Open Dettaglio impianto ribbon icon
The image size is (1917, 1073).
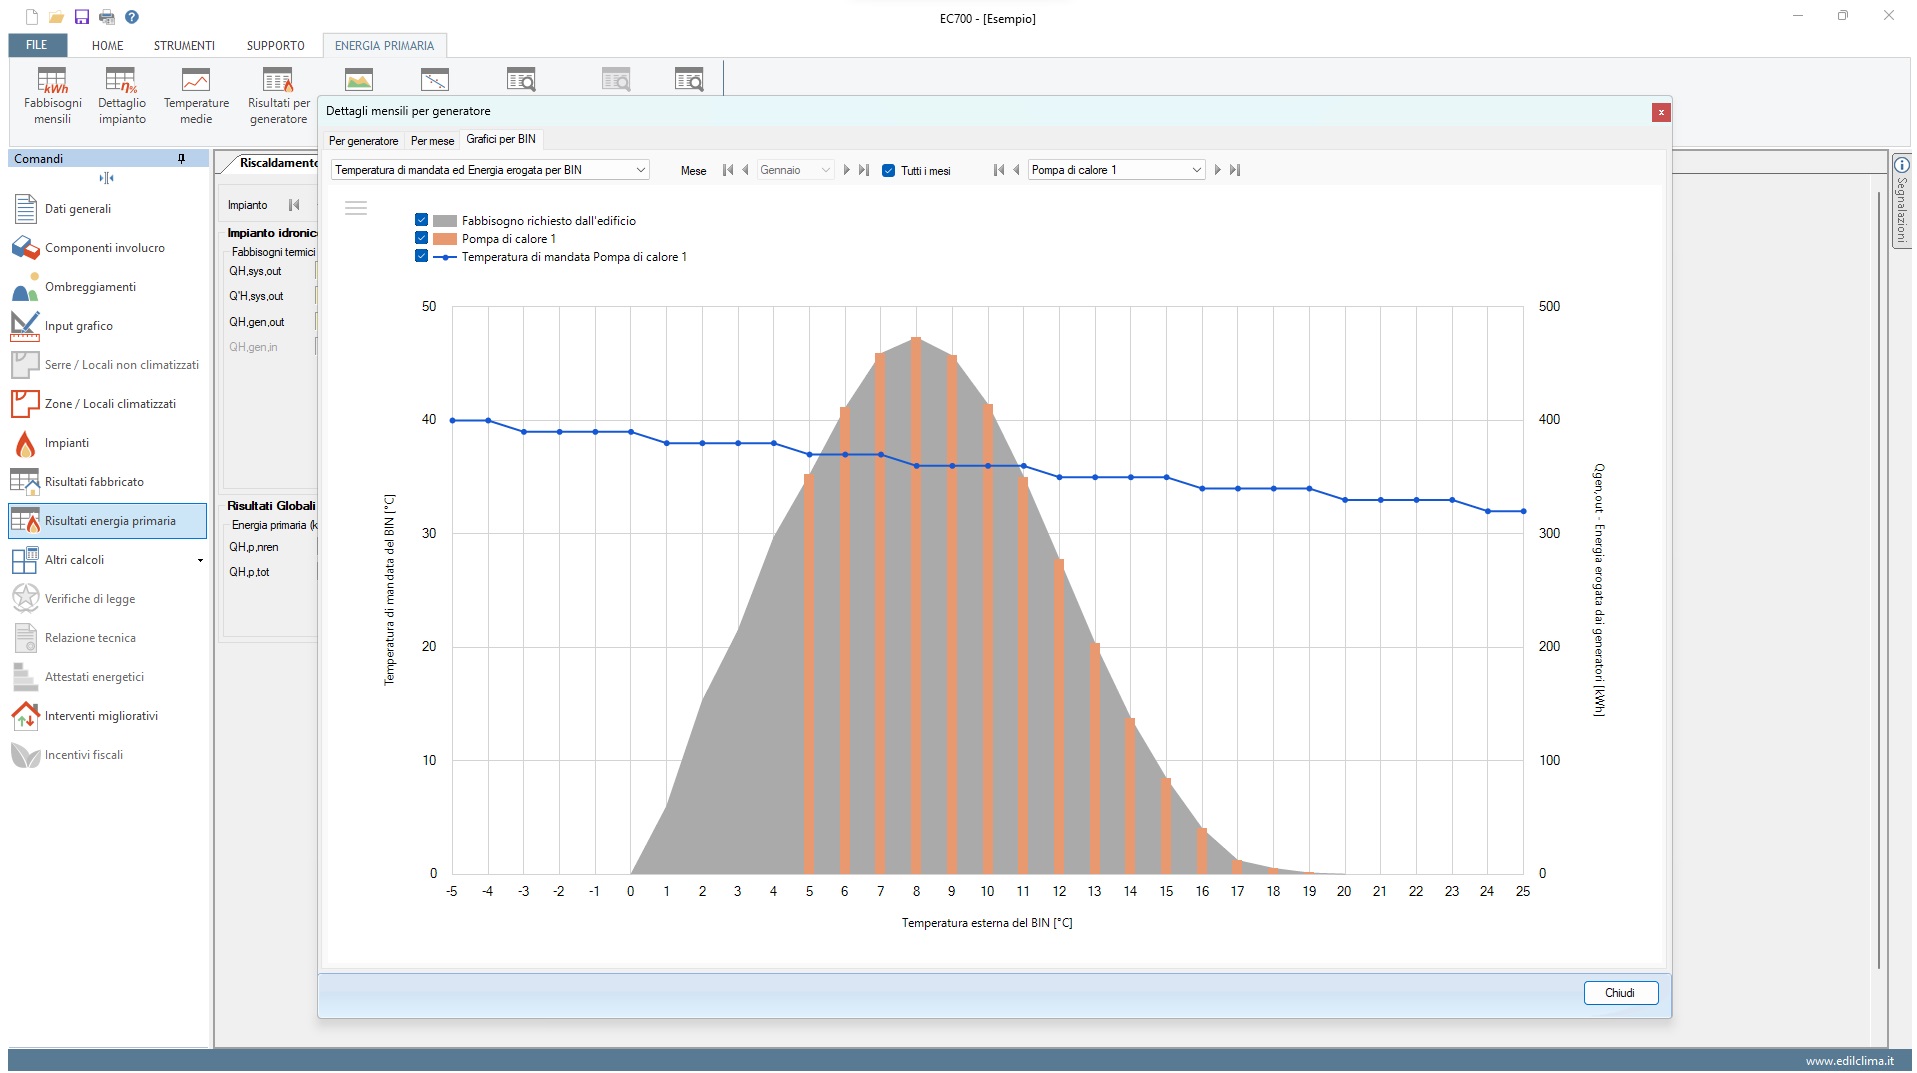click(x=122, y=96)
